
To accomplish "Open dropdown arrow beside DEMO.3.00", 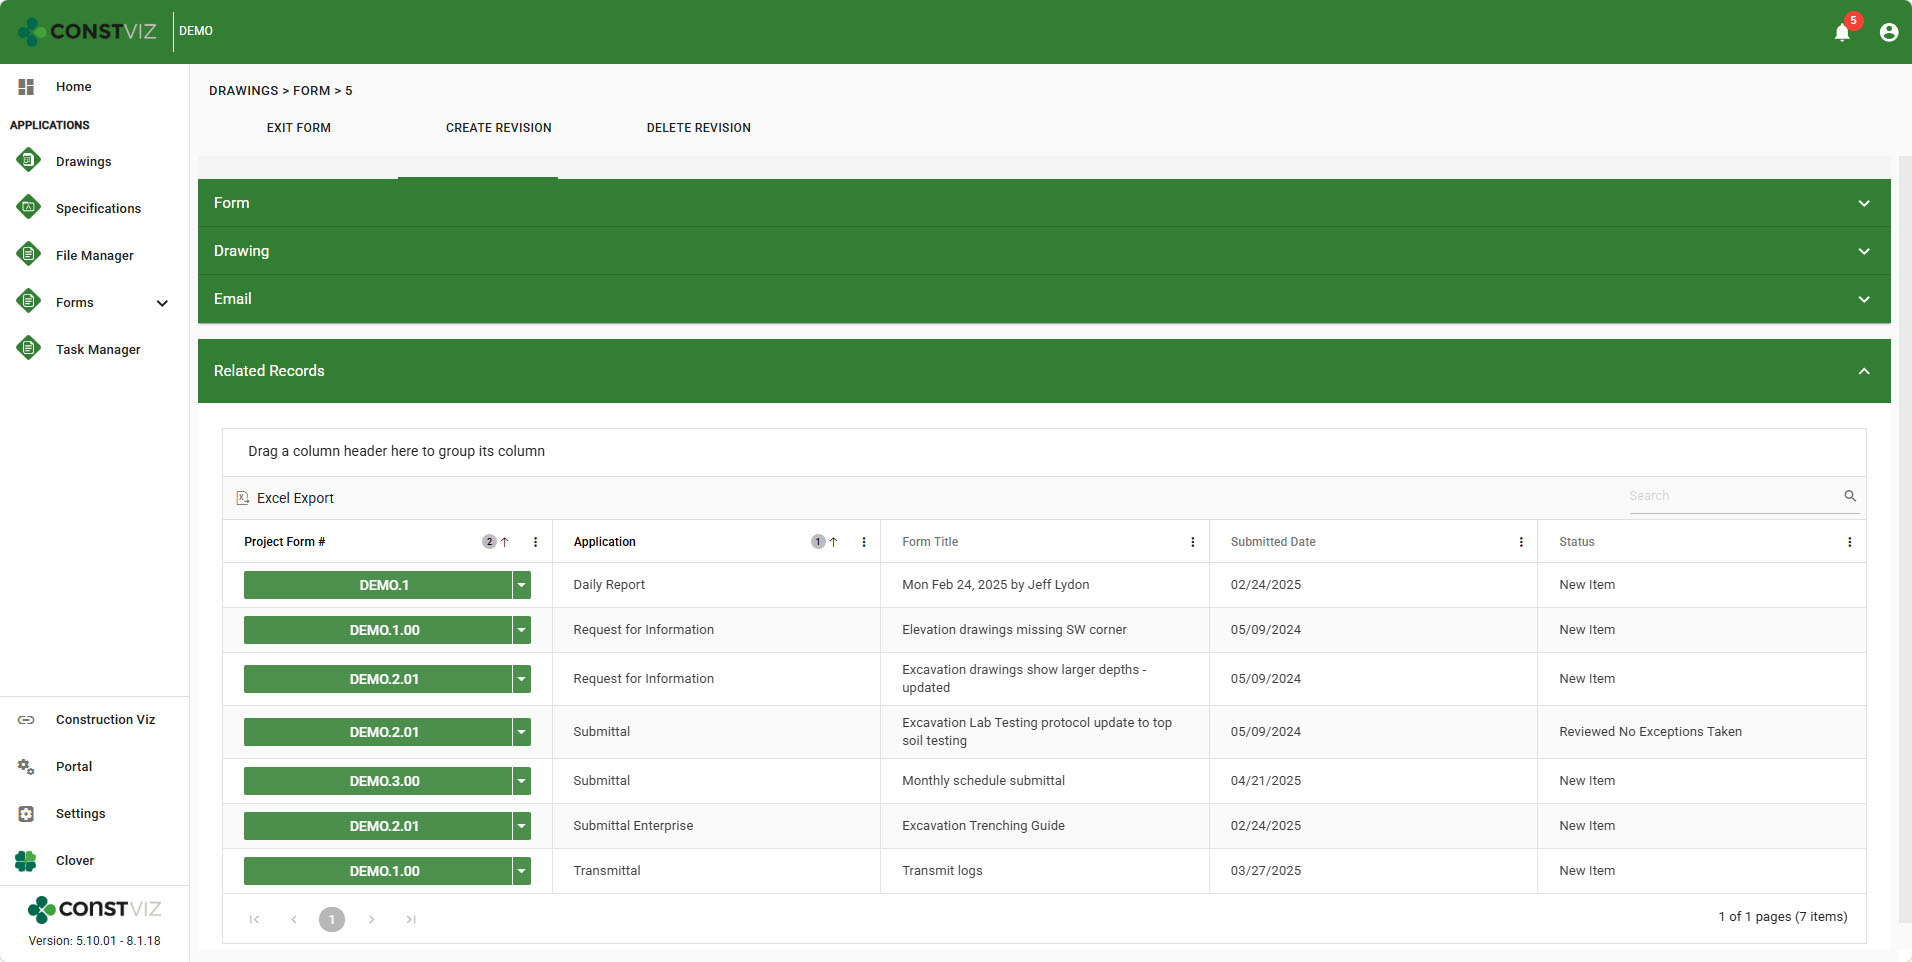I will click(521, 781).
